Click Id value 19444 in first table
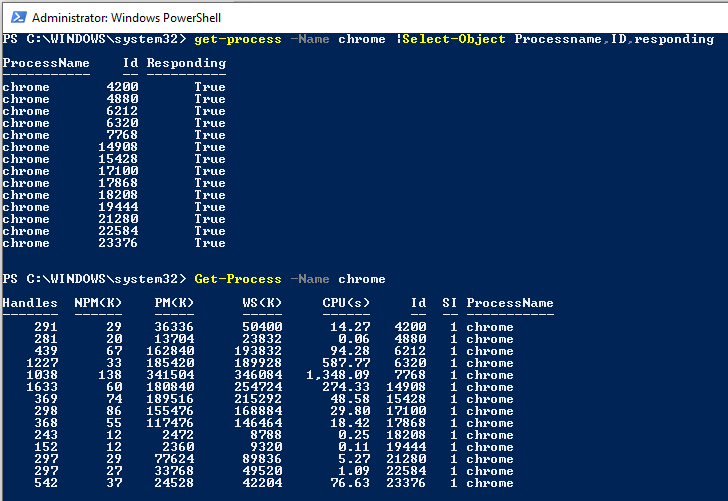This screenshot has width=728, height=501. [x=118, y=207]
